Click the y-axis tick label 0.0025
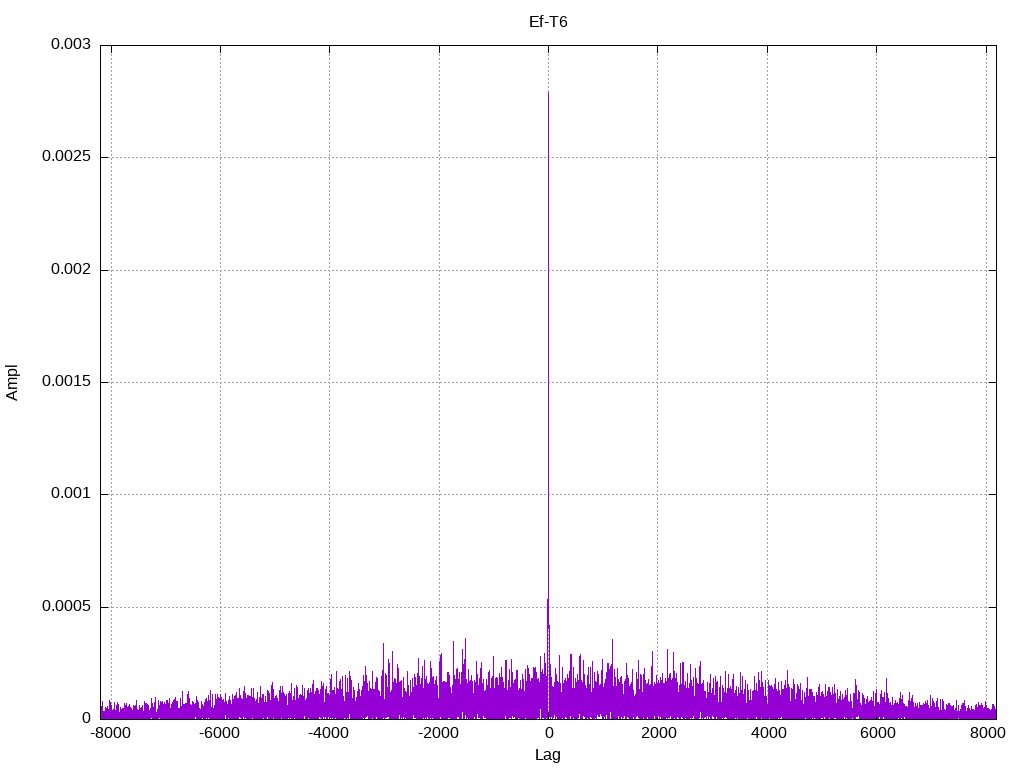Screen dimensions: 1024x768 [x=66, y=157]
